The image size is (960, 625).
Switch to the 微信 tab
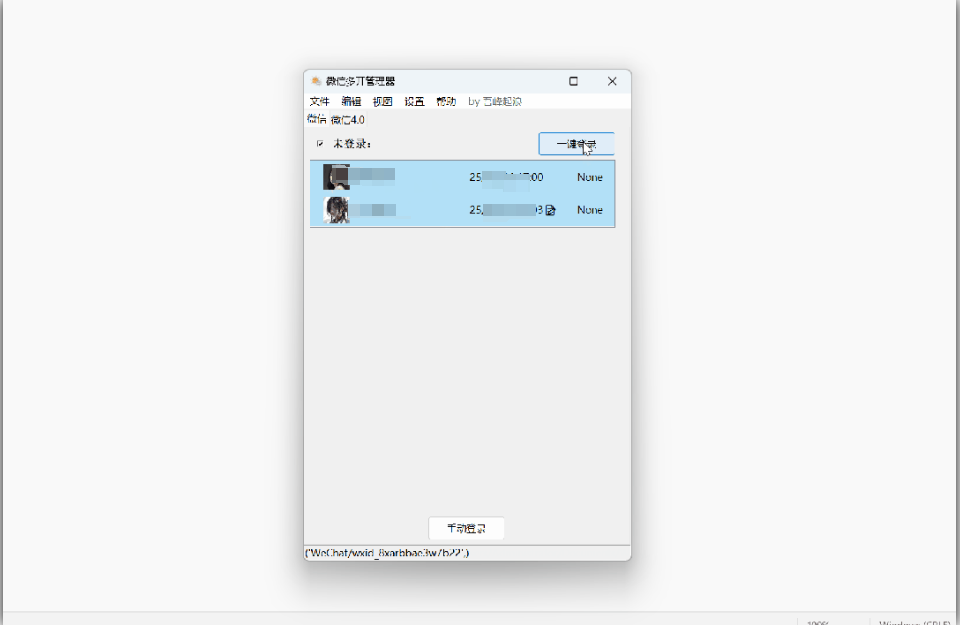pyautogui.click(x=317, y=119)
